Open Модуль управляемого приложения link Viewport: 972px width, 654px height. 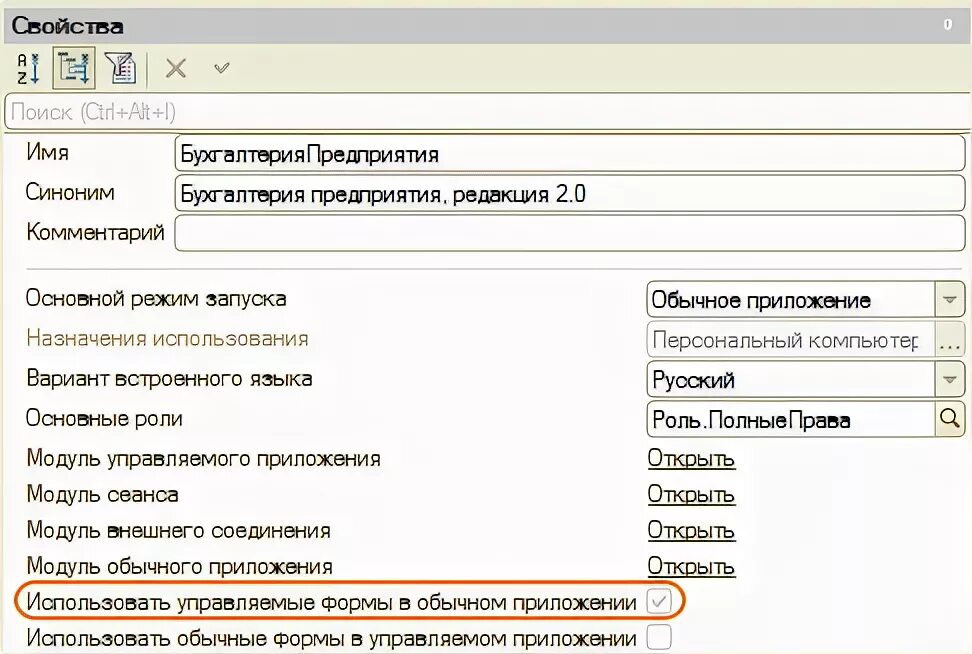tap(691, 459)
